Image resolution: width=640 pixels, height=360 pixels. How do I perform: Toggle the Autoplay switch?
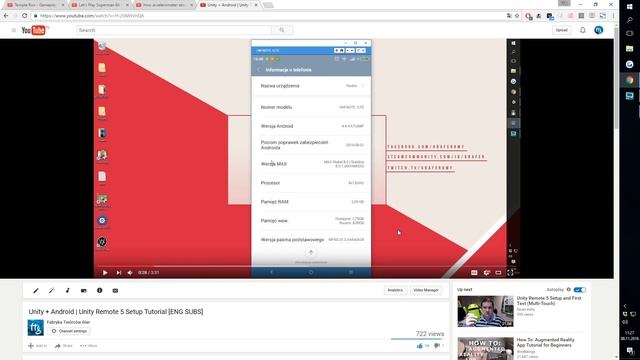point(580,290)
